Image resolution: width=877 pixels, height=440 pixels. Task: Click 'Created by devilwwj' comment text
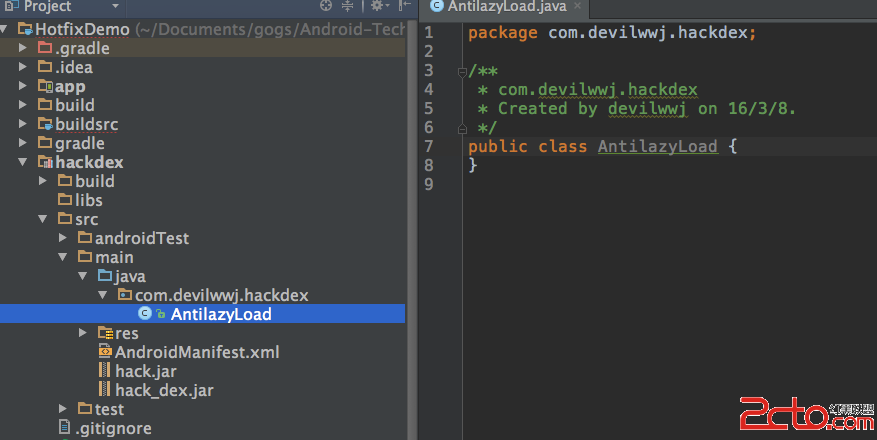coord(592,108)
